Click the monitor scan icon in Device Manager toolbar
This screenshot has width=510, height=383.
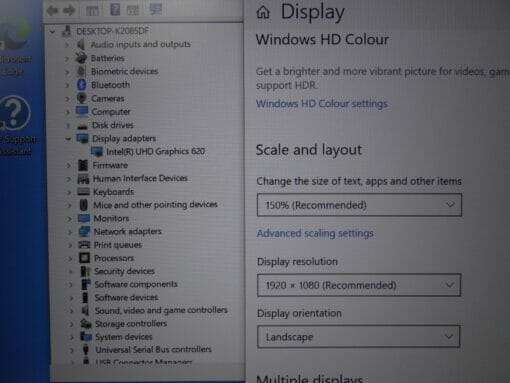pos(155,9)
